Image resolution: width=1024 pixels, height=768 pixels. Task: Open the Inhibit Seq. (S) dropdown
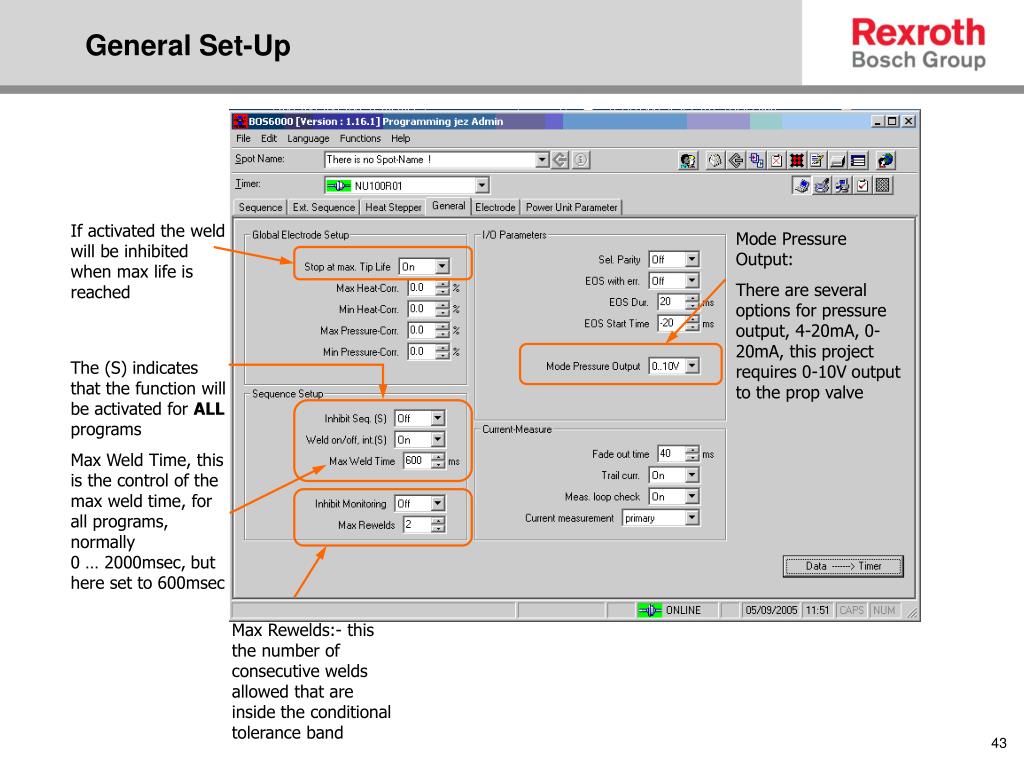(438, 418)
